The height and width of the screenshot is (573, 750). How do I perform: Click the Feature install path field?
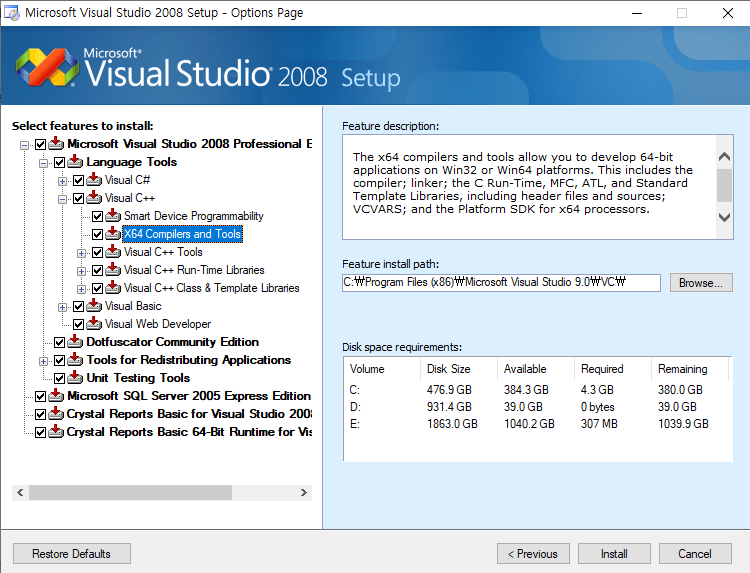click(501, 283)
